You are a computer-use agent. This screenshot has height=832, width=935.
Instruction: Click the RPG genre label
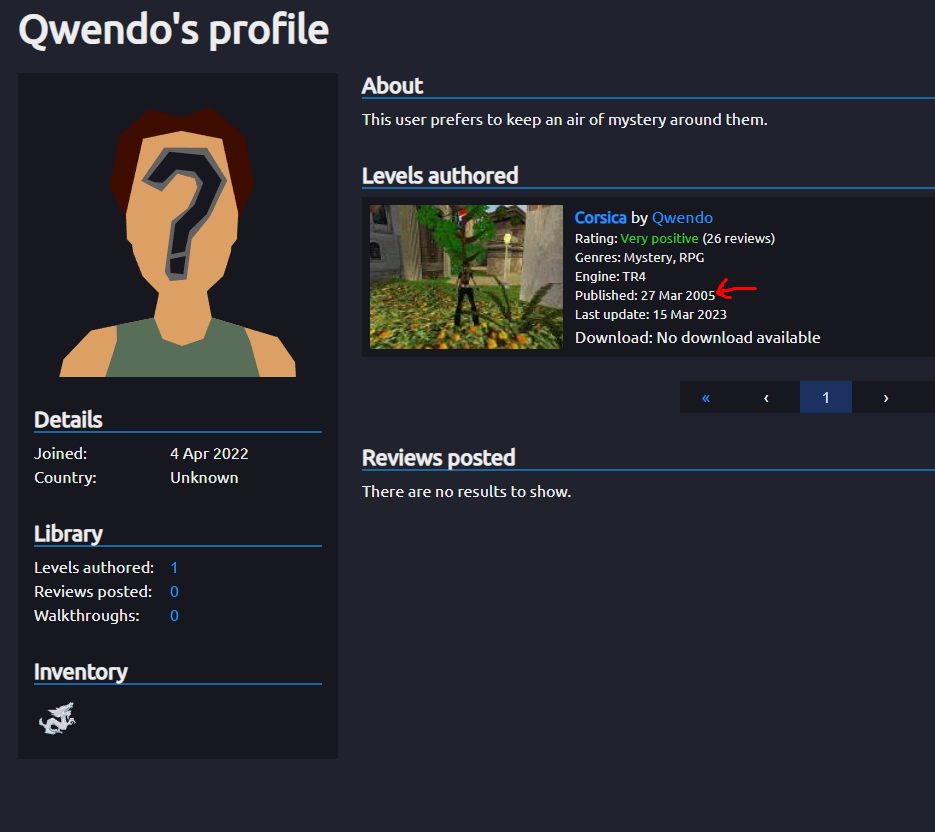click(x=694, y=257)
